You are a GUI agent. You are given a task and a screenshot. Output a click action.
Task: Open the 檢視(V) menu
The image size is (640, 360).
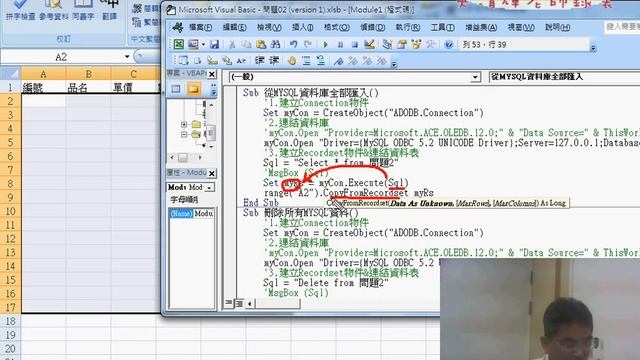[x=269, y=27]
